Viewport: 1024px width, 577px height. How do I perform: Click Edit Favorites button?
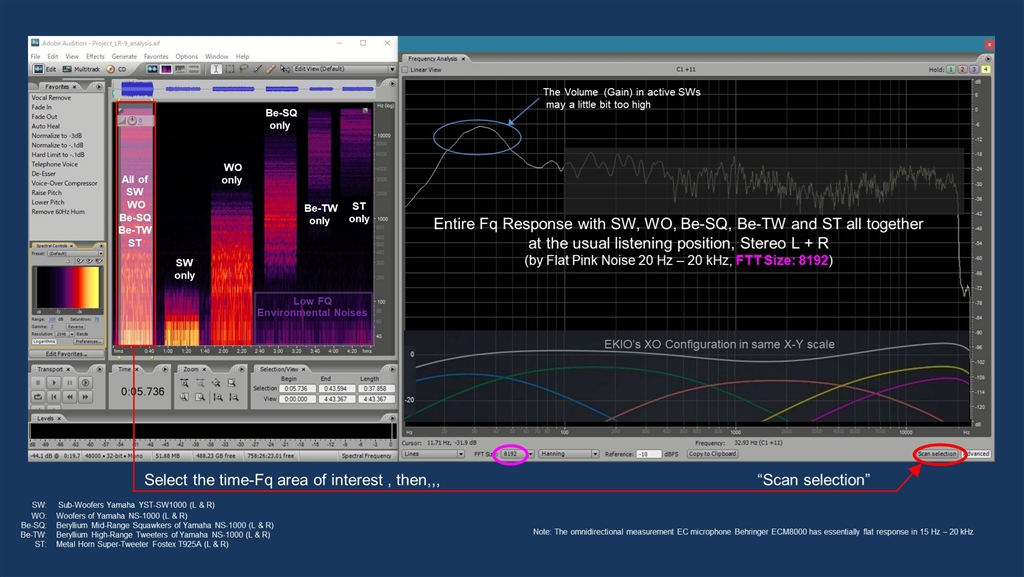click(67, 354)
